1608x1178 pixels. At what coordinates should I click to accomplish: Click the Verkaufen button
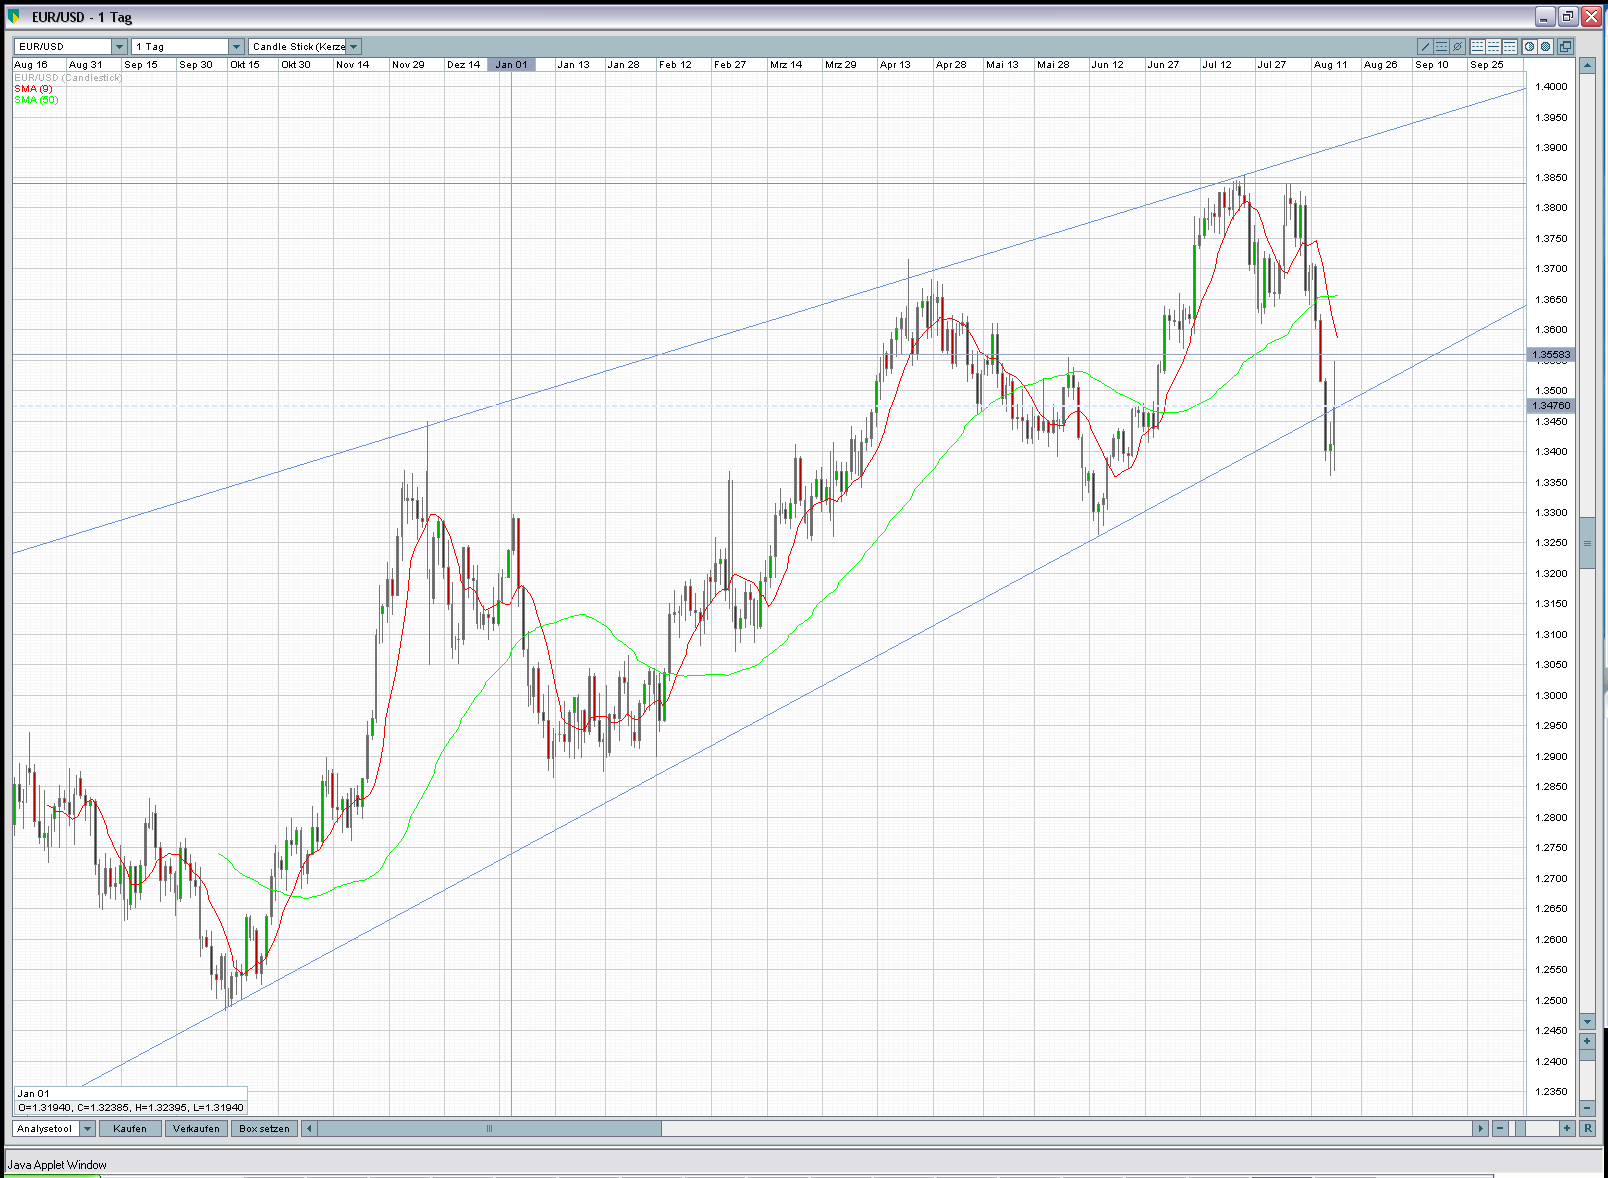[196, 1129]
